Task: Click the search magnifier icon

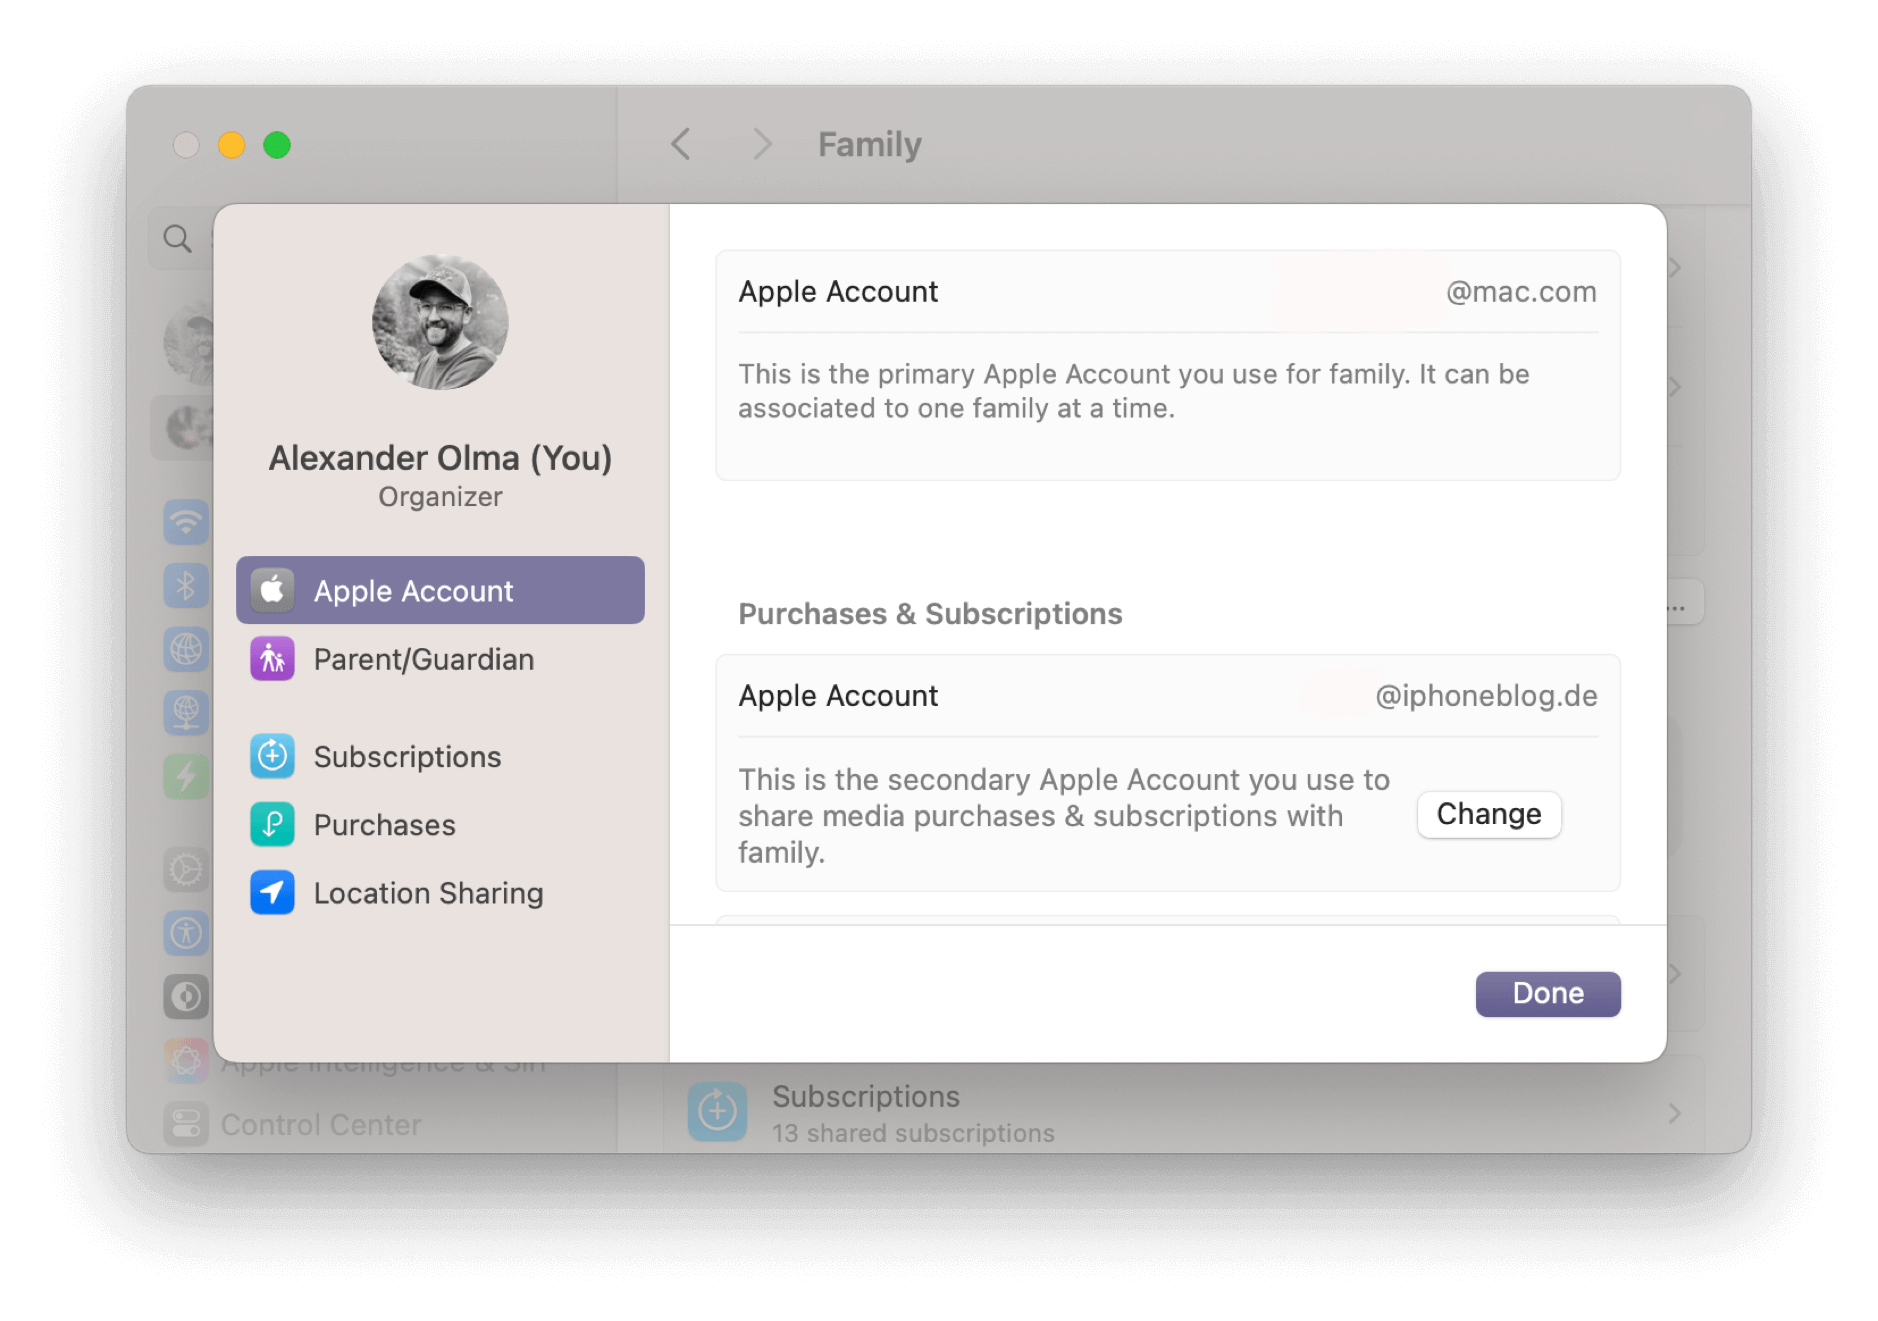Action: click(178, 239)
